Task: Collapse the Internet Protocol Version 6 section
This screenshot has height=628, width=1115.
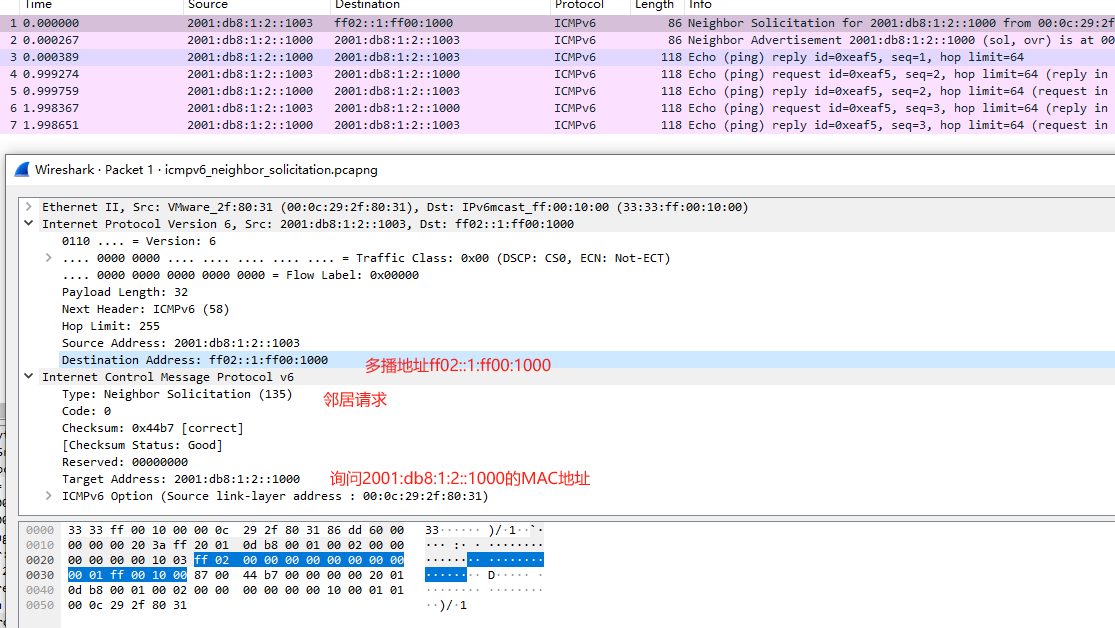Action: (x=29, y=224)
